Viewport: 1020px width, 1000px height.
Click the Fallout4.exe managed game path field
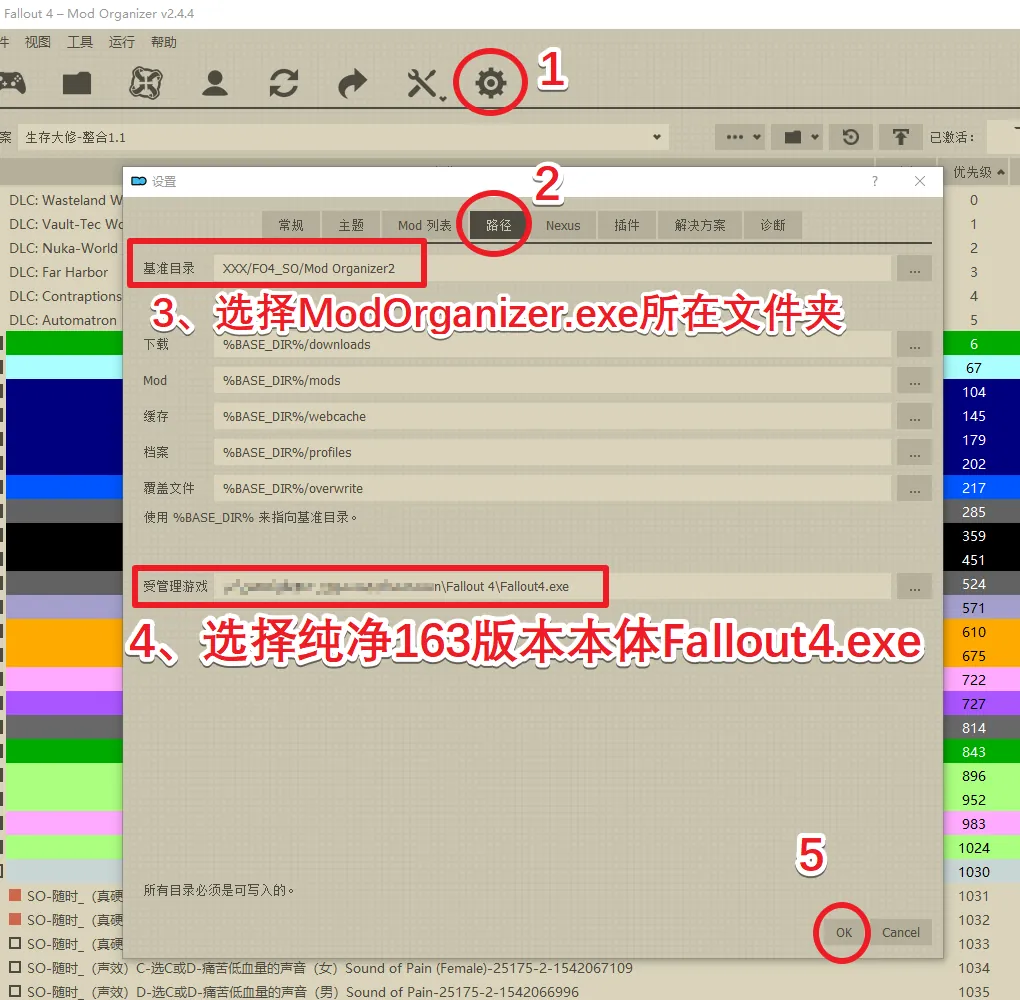(552, 586)
